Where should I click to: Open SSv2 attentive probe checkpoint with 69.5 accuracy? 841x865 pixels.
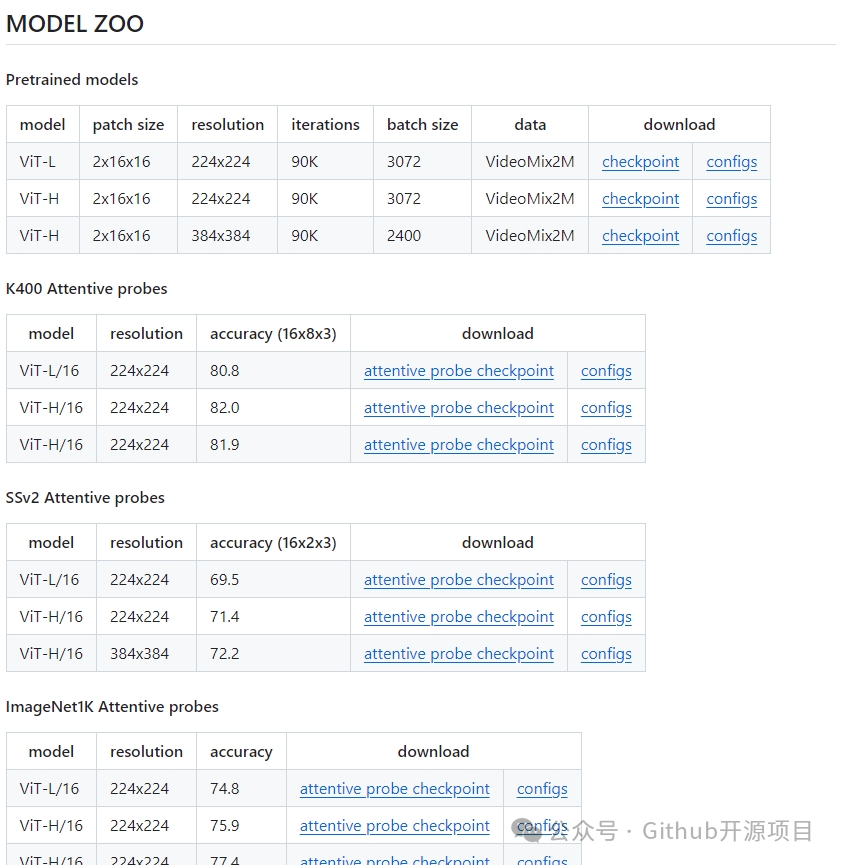[x=459, y=580]
